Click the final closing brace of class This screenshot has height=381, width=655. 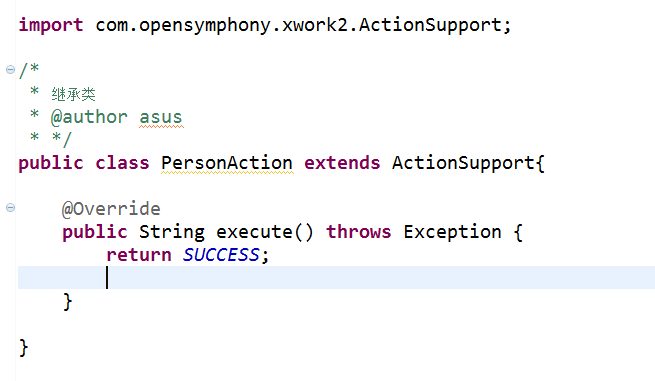[x=23, y=348]
